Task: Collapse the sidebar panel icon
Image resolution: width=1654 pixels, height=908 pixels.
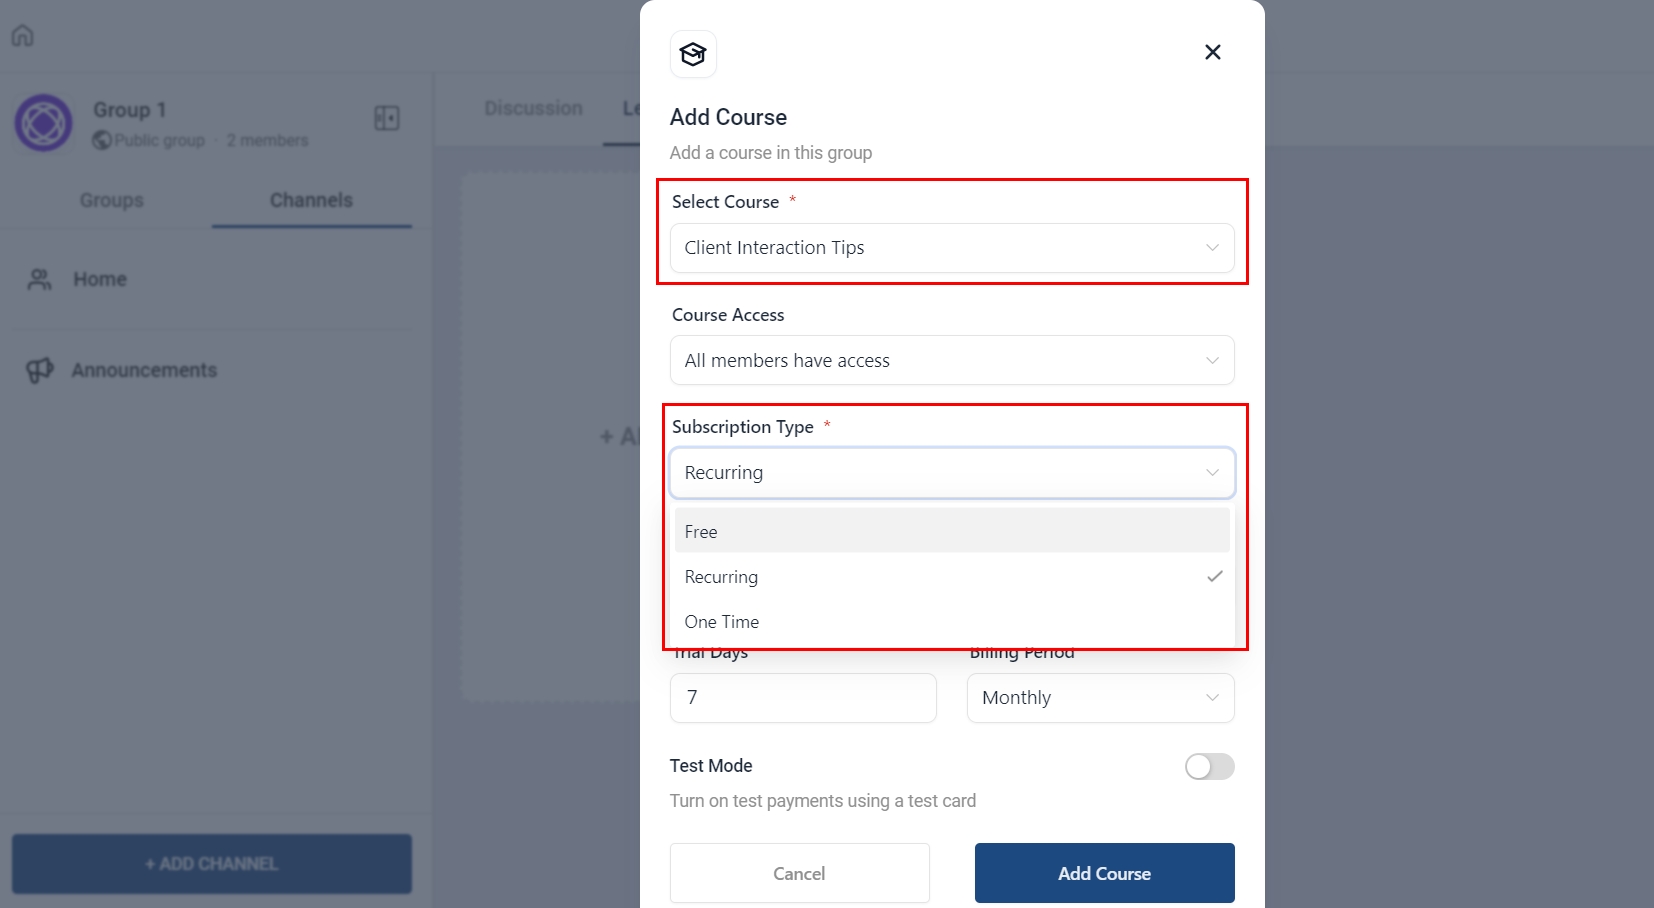Action: 387,118
